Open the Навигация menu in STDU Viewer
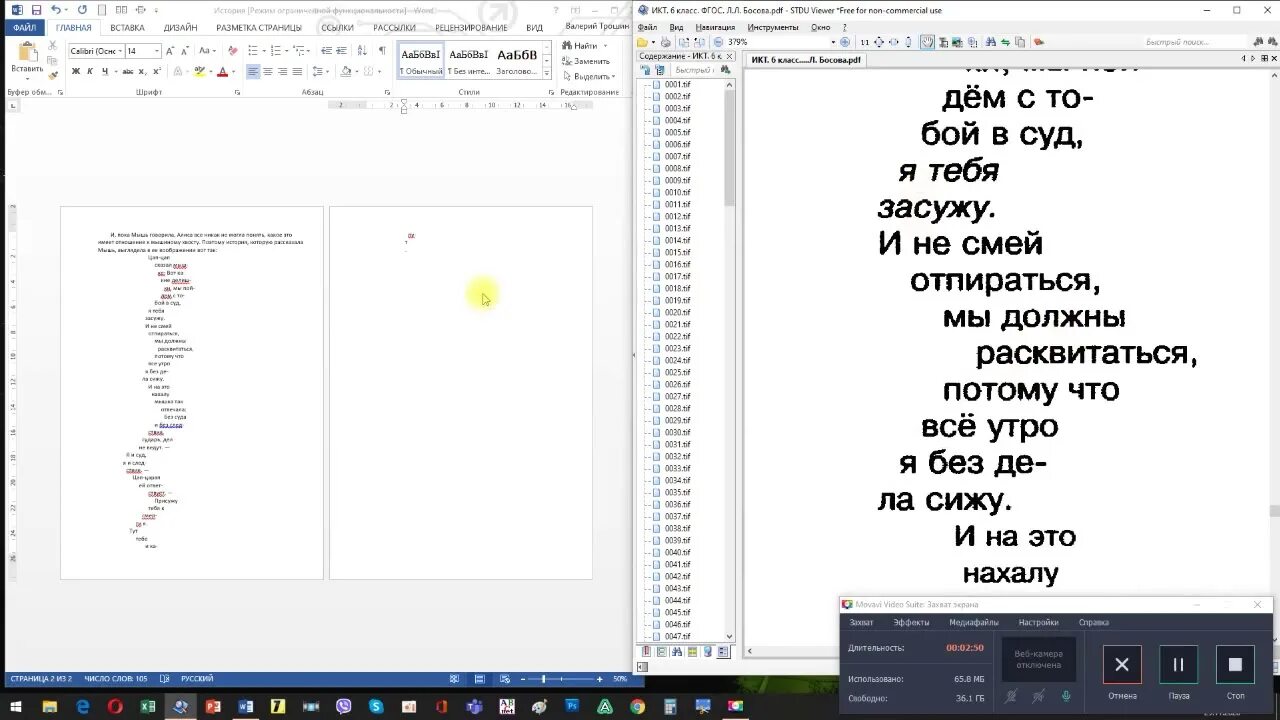The height and width of the screenshot is (720, 1280). (715, 27)
